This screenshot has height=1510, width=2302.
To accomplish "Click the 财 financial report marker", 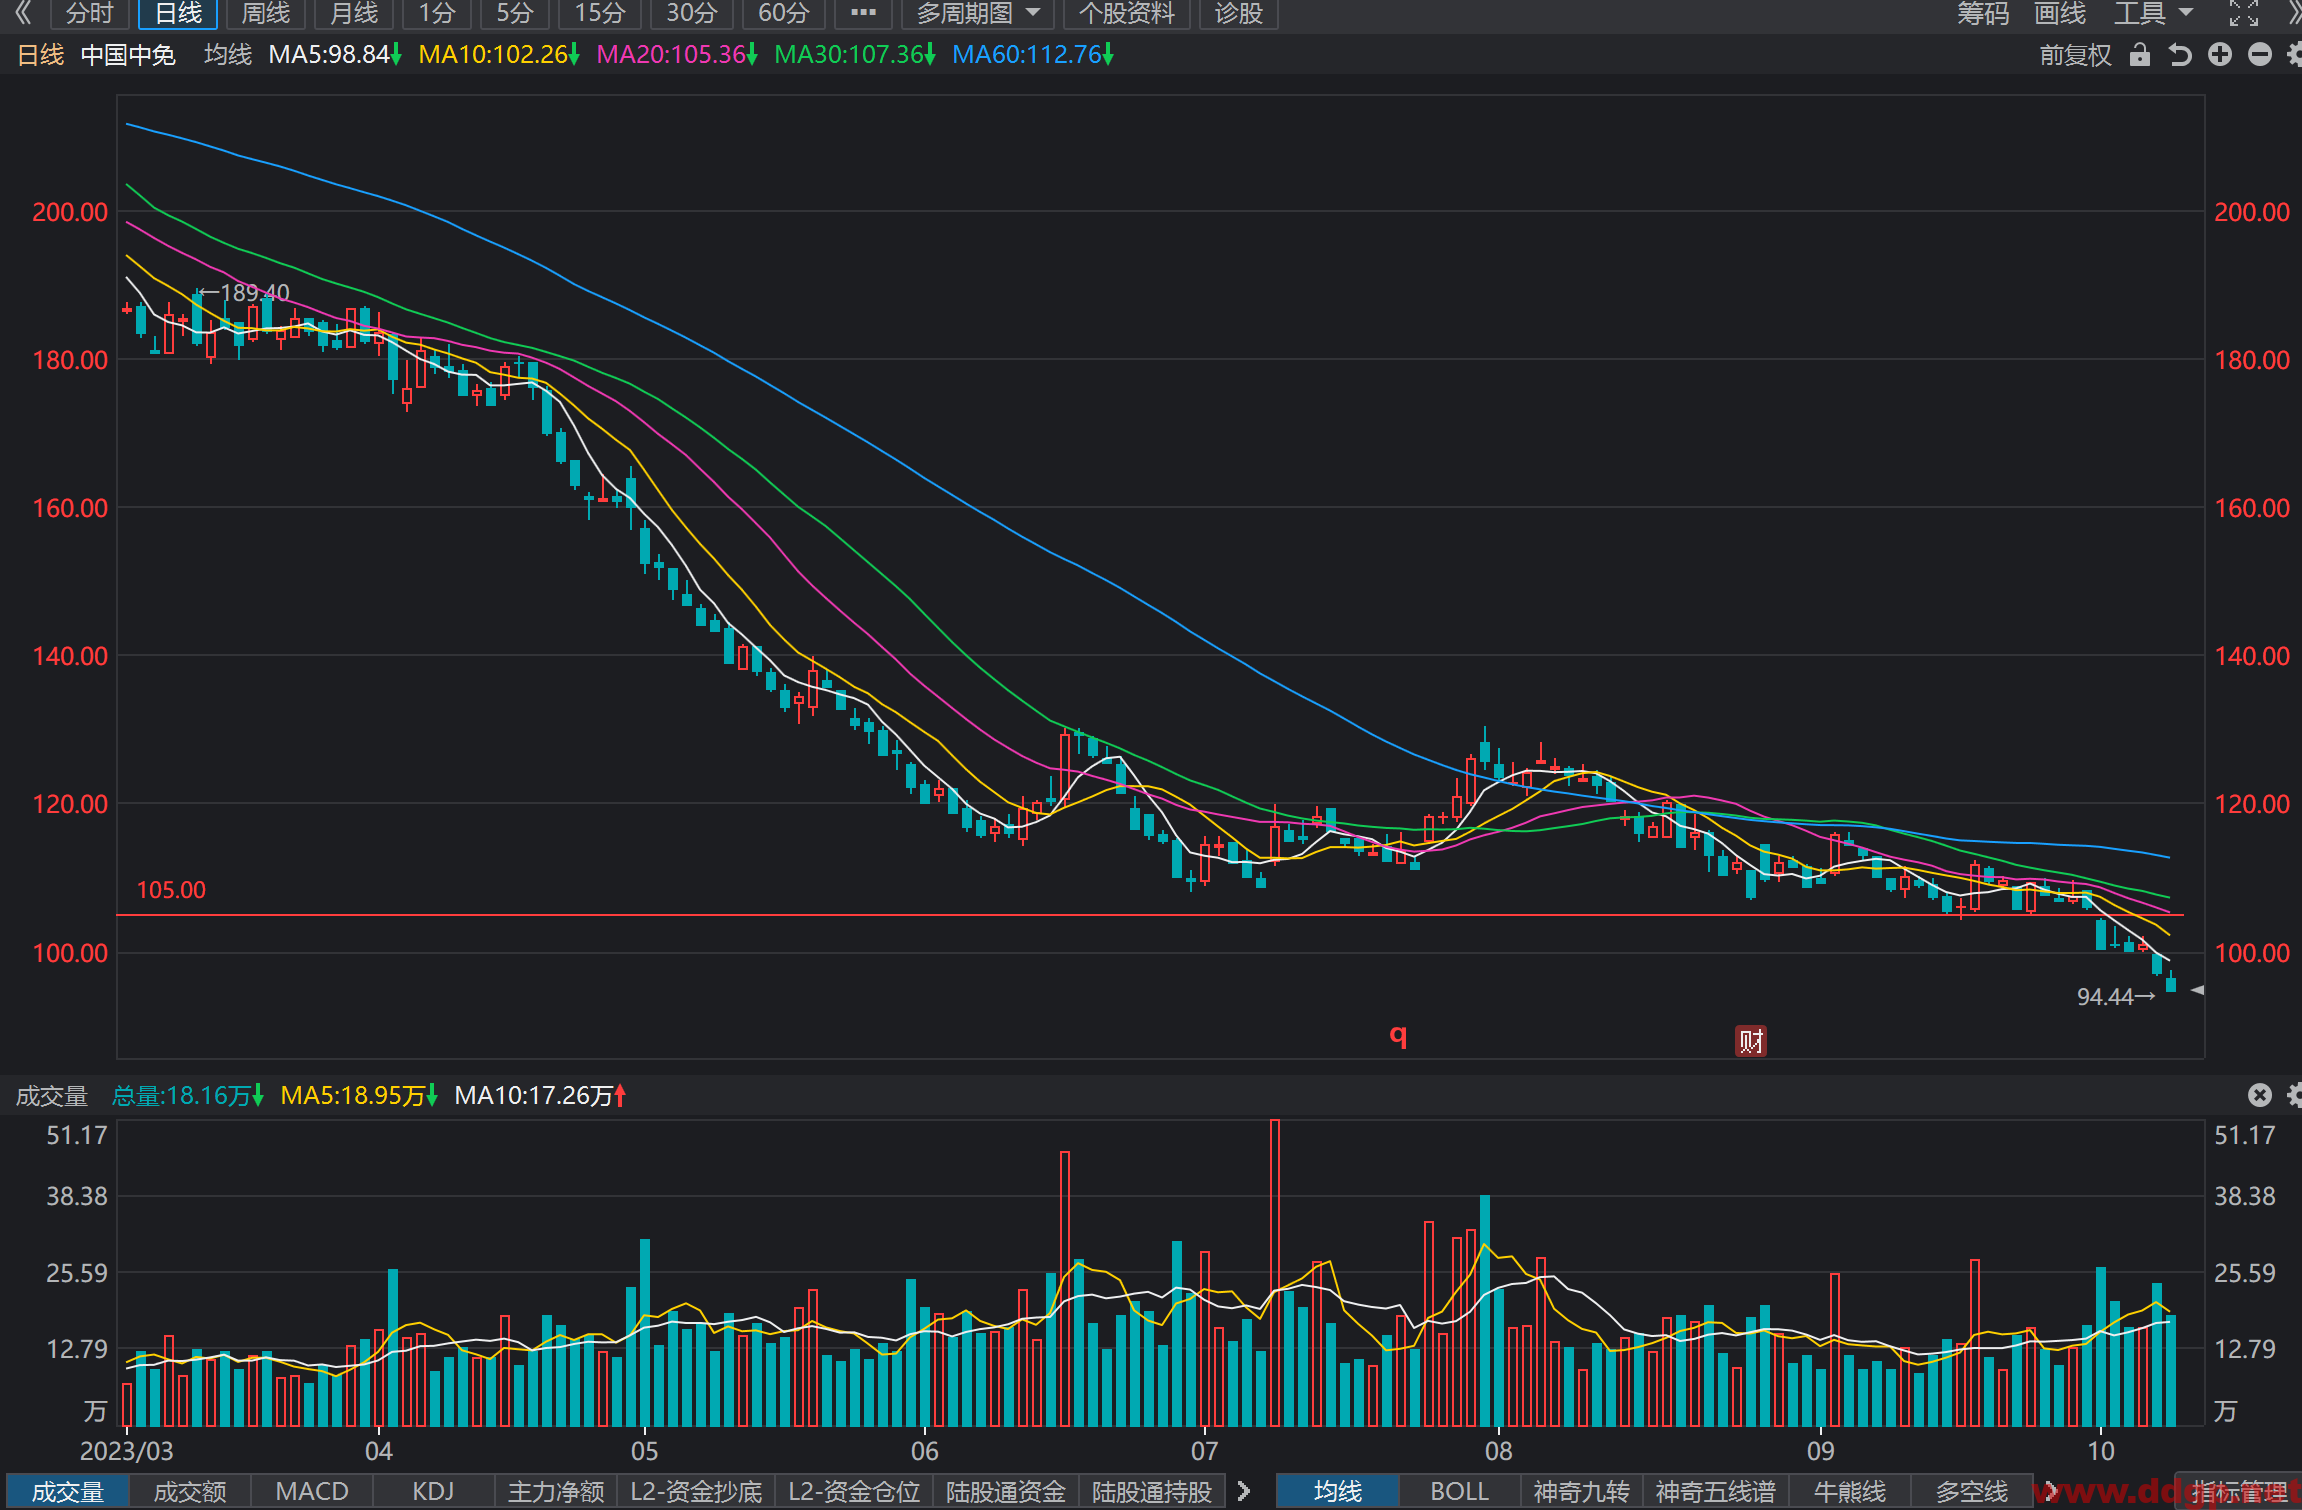I will coord(1750,1041).
